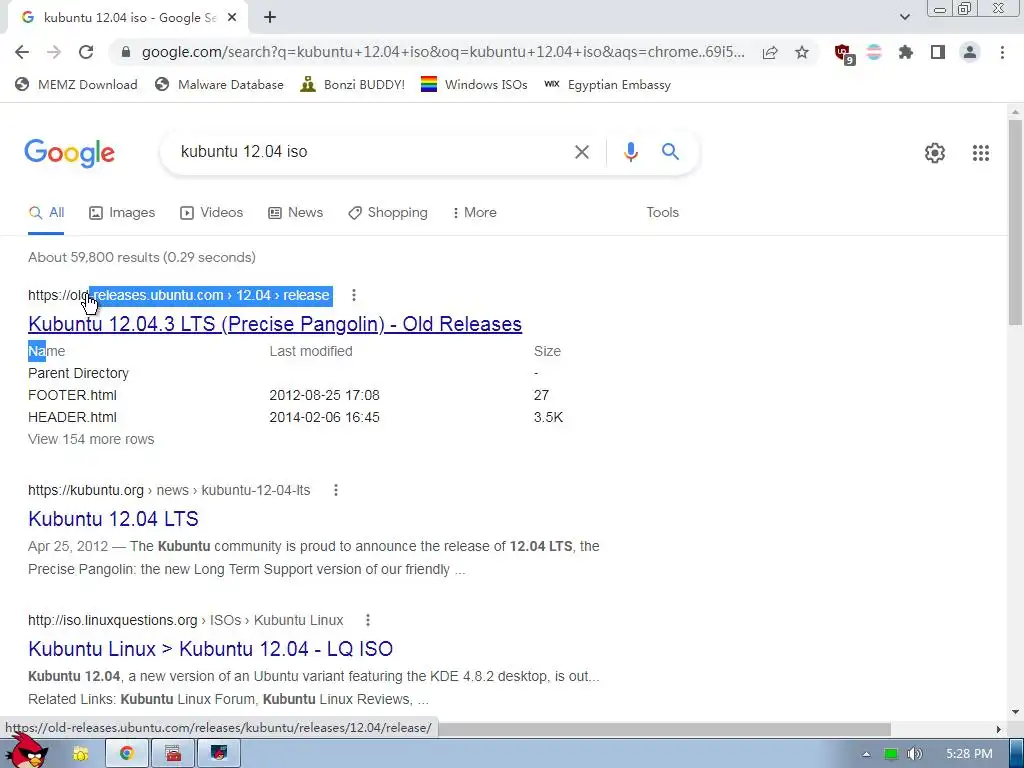Click the Chrome taskbar icon
Screen dimensions: 1024x768
(x=127, y=754)
